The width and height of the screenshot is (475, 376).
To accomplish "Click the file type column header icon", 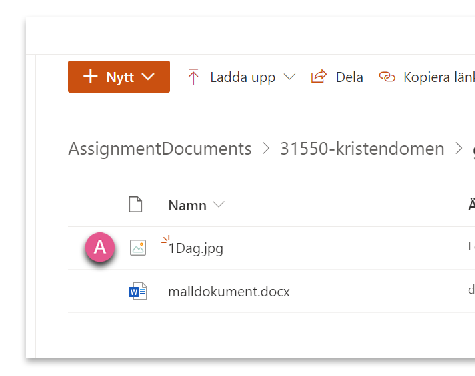I will coord(136,204).
